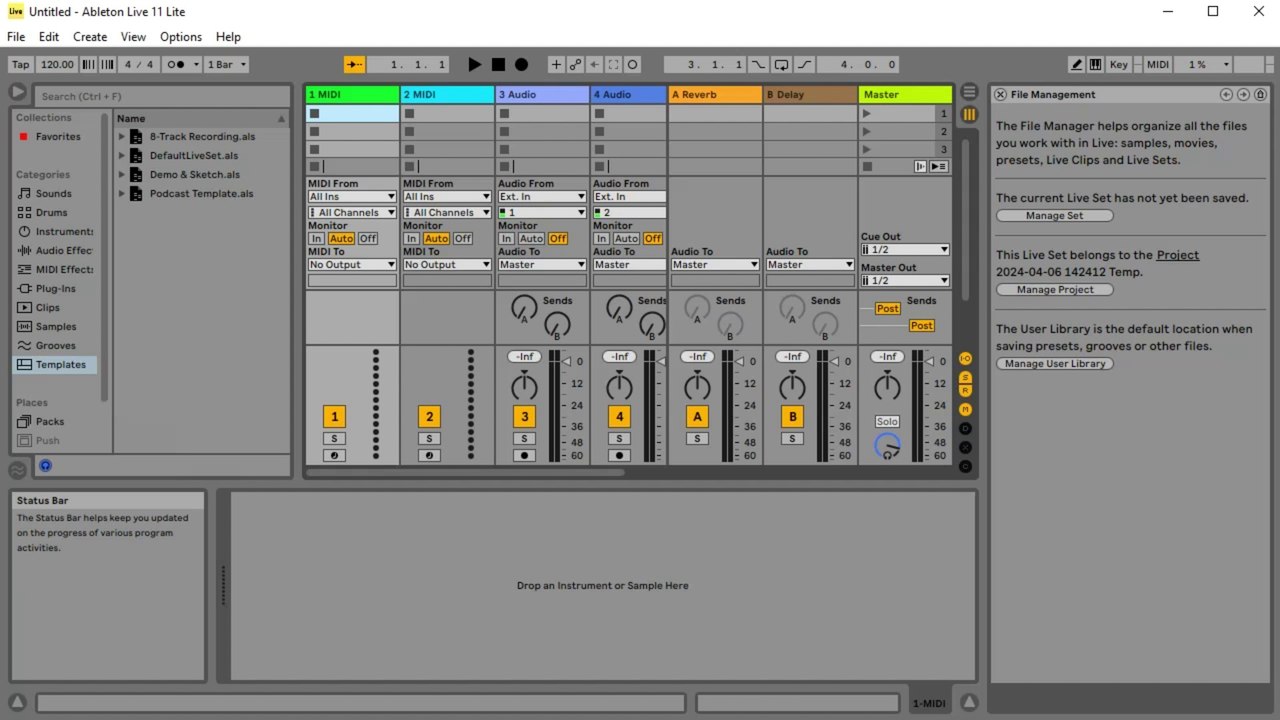
Task: Adjust 3 Audio pan knob
Action: pos(524,386)
